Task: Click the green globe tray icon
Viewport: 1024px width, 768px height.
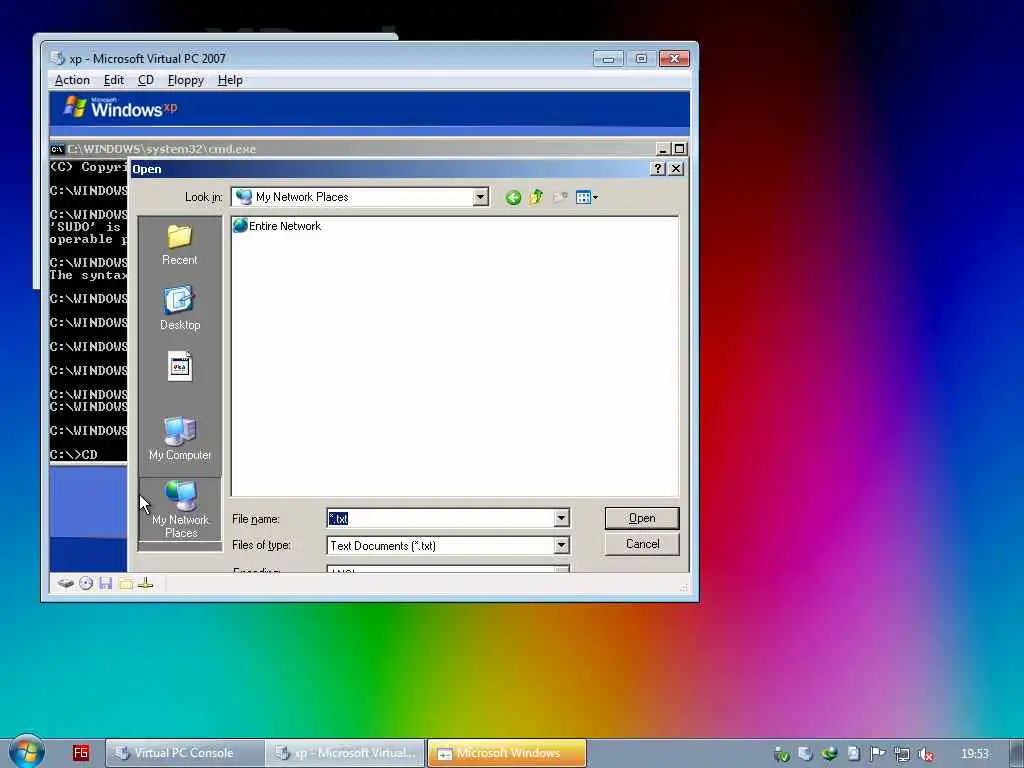Action: pos(829,754)
